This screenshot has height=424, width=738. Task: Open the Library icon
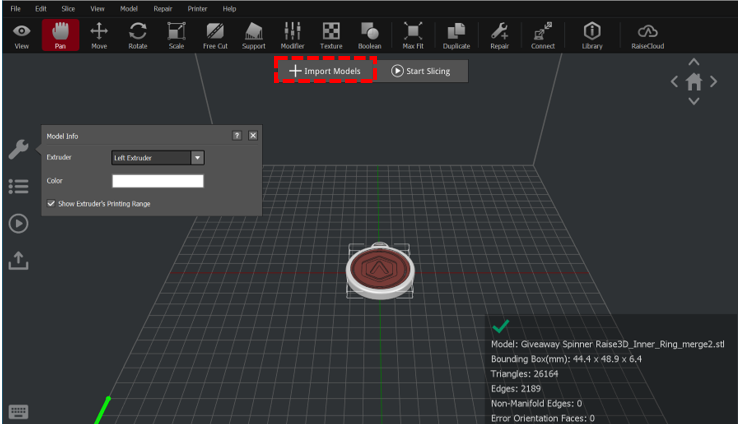tap(591, 35)
